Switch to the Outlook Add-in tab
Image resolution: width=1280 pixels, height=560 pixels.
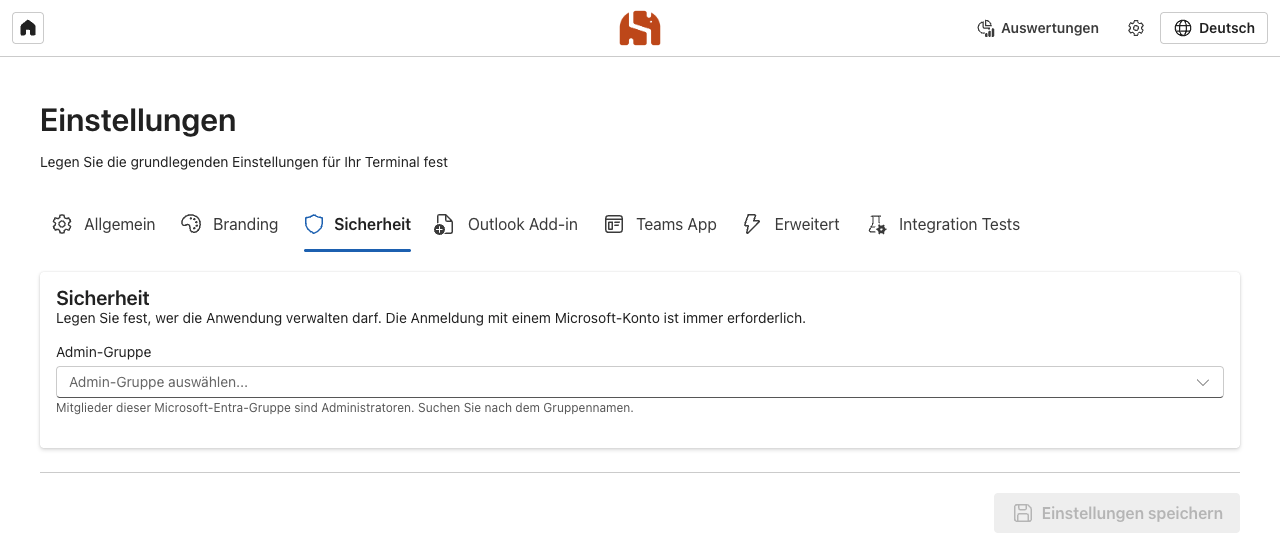pyautogui.click(x=506, y=224)
